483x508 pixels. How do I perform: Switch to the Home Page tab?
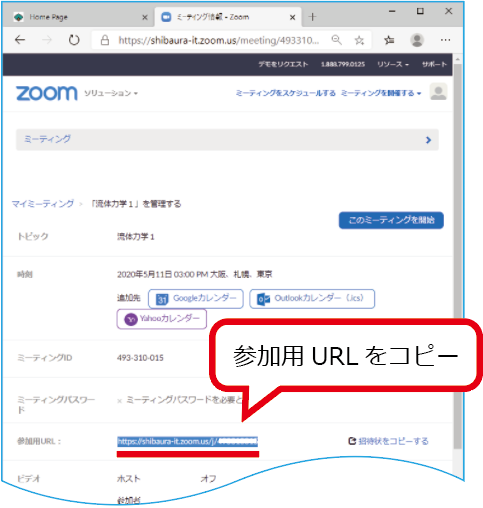coord(79,17)
